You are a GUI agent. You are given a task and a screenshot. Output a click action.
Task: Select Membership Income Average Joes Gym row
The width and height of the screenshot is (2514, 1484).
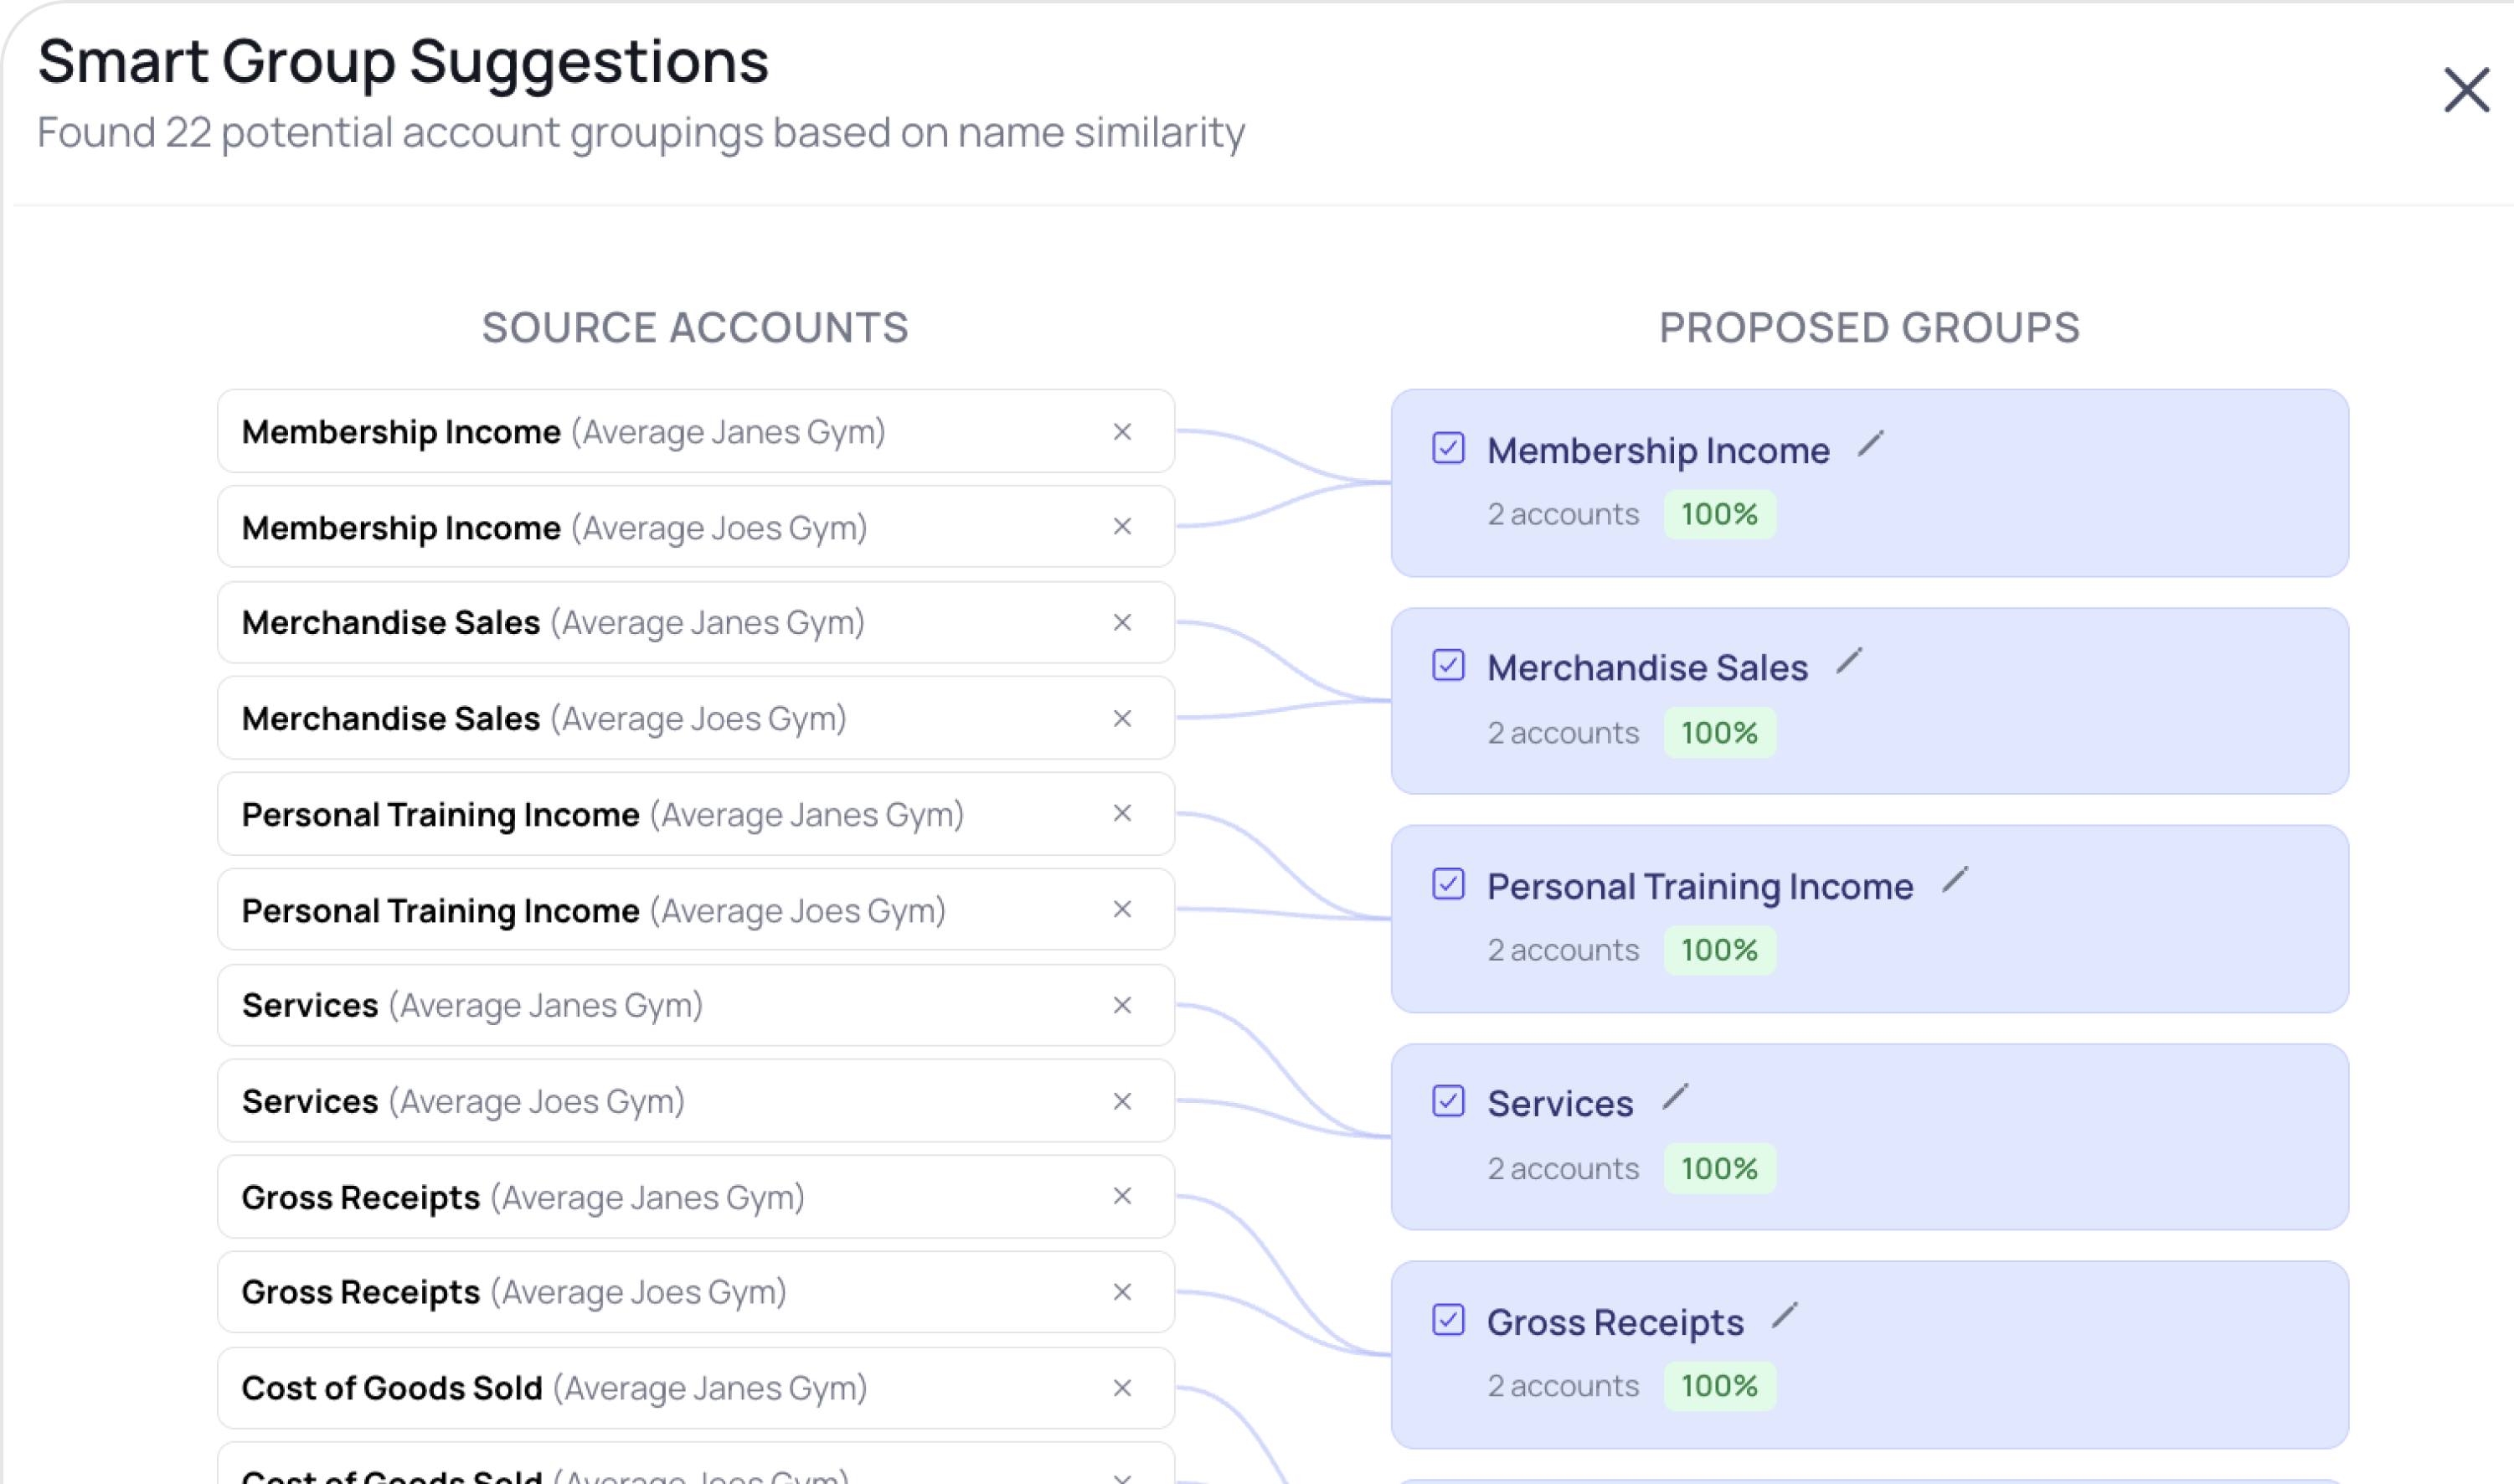650,527
